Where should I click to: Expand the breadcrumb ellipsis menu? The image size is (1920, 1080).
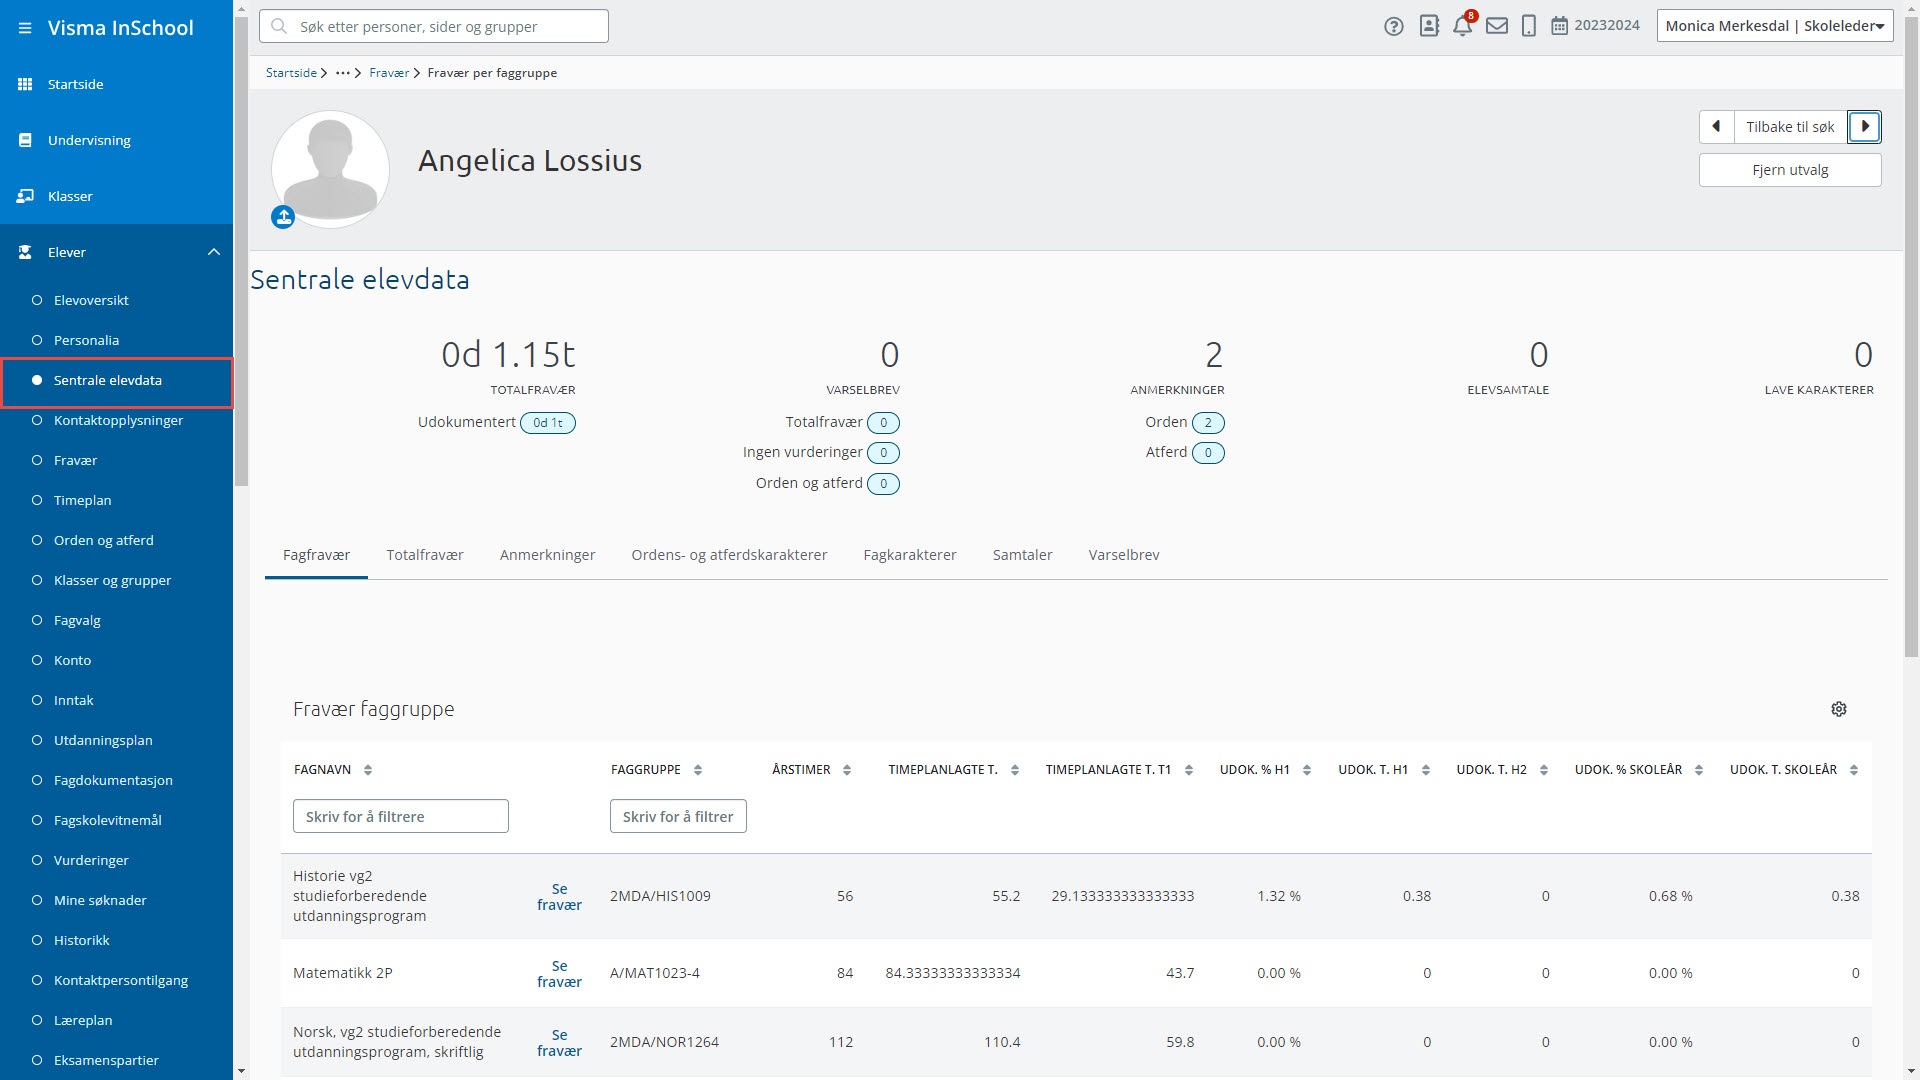pyautogui.click(x=343, y=73)
